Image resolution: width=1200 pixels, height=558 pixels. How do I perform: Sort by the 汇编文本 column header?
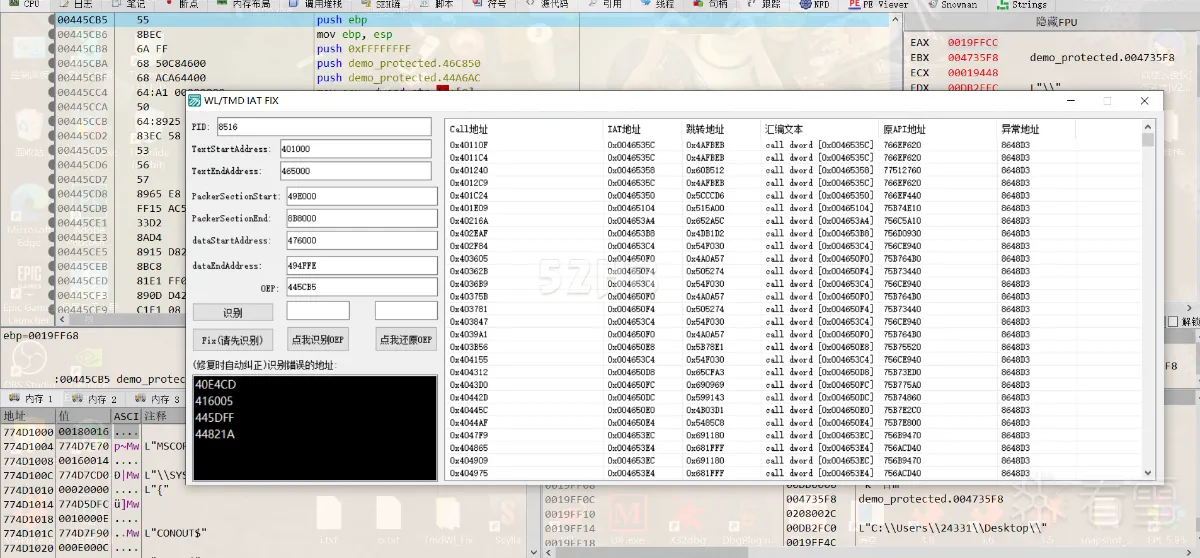(x=820, y=129)
